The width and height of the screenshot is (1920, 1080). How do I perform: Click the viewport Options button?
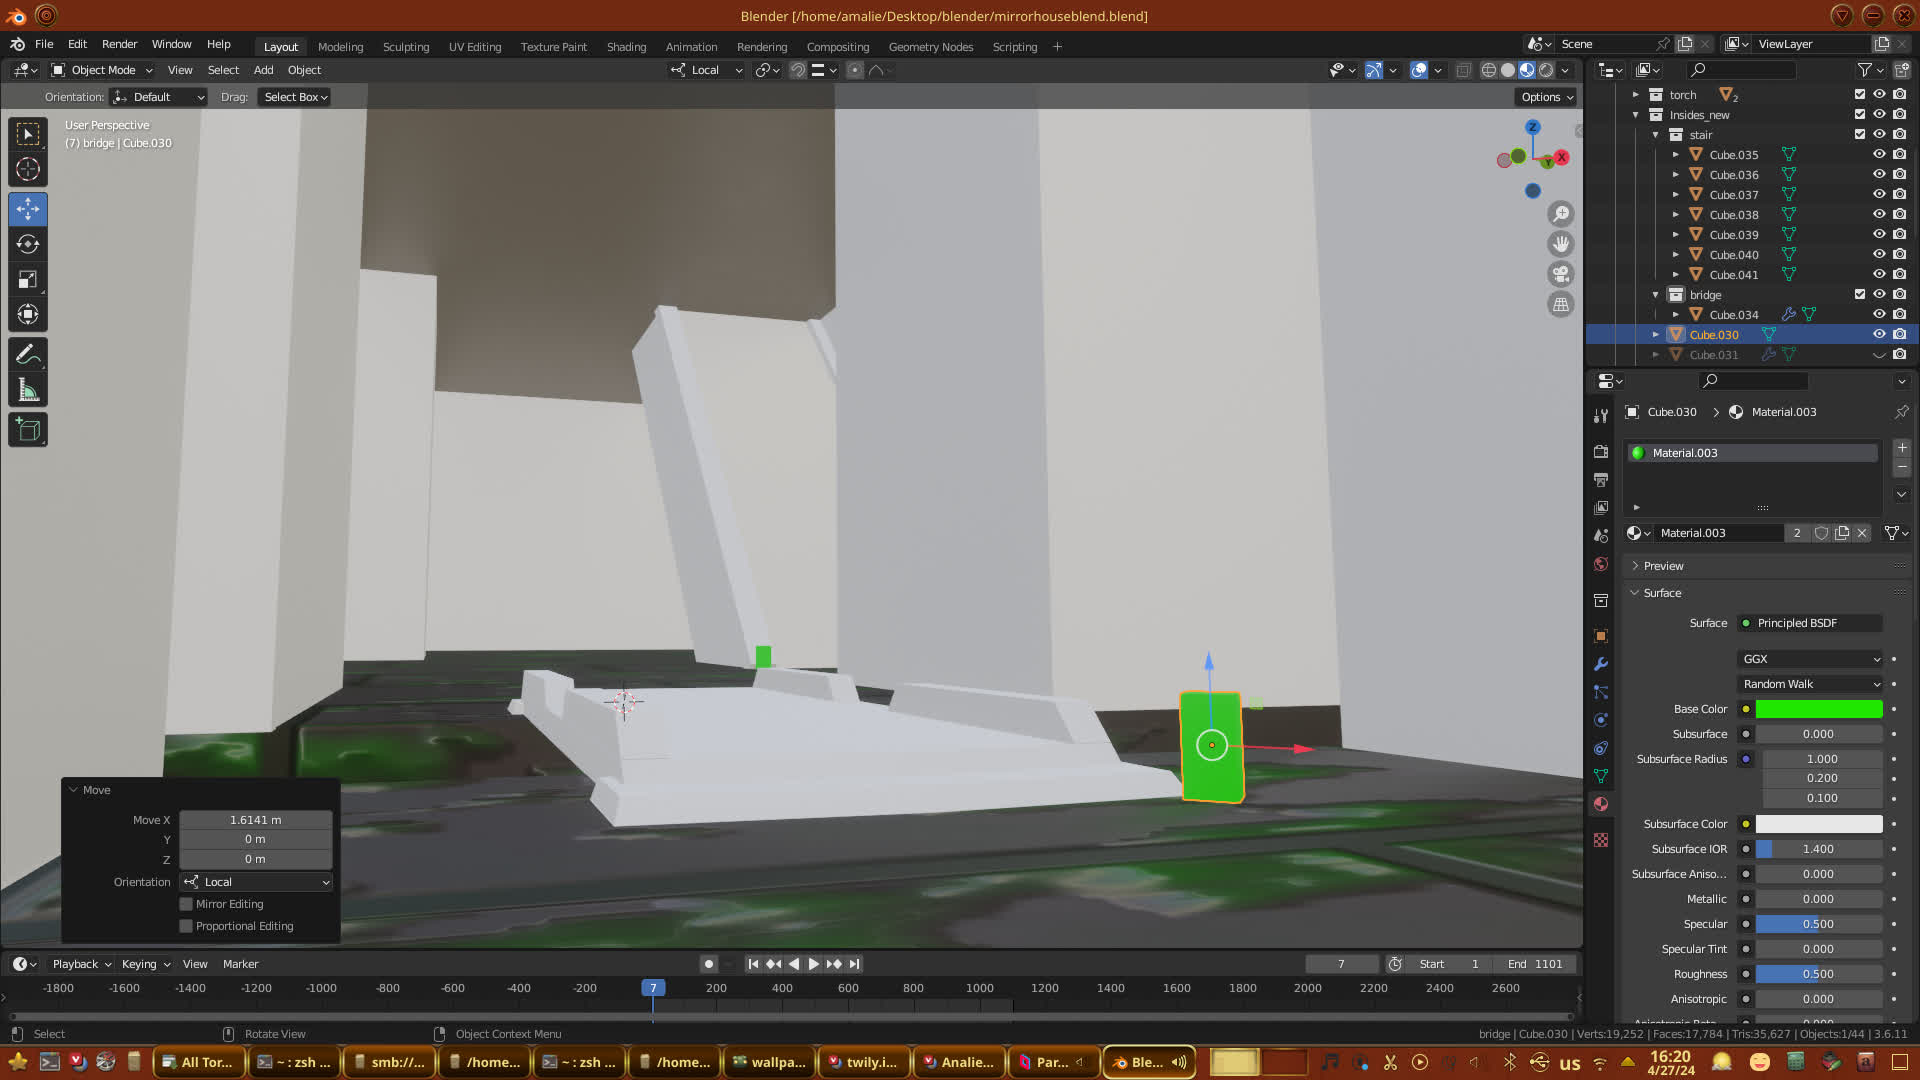click(1547, 97)
